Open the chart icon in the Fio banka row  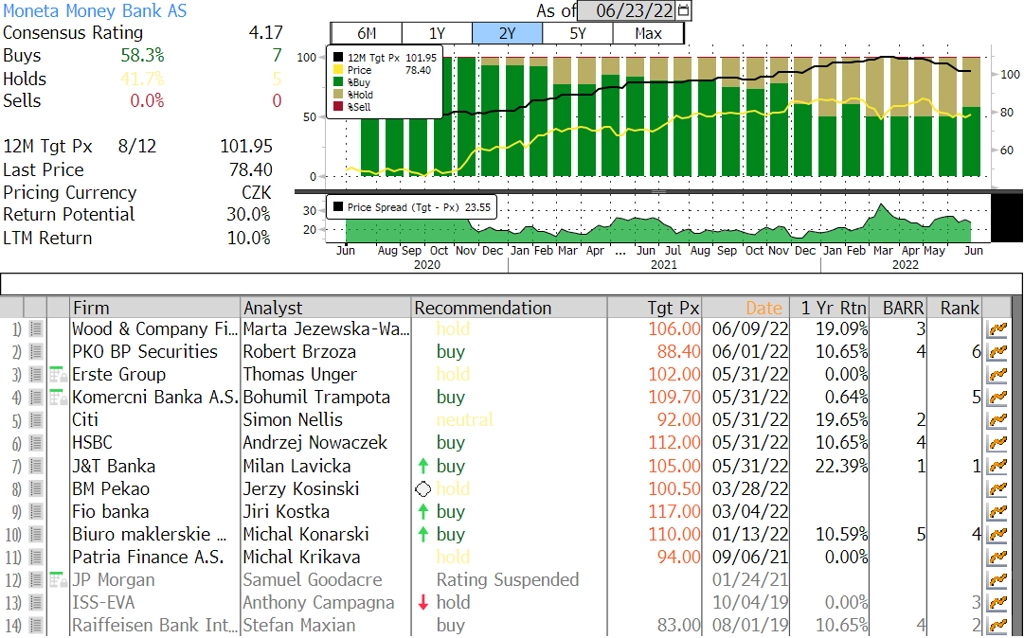click(x=997, y=513)
